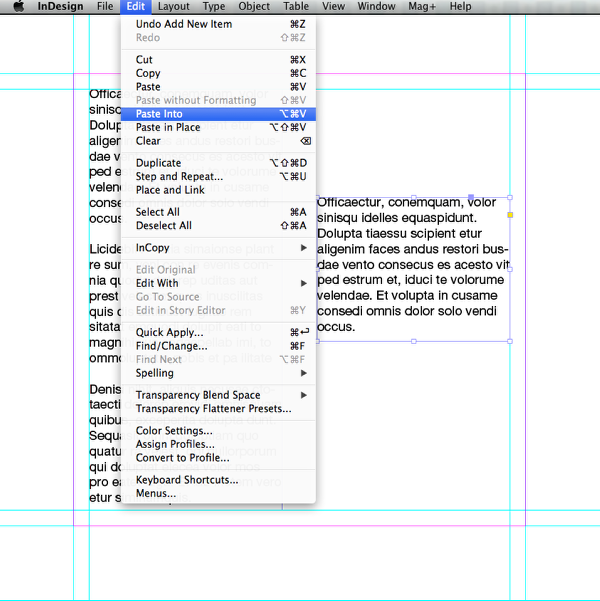Click the text frame's top-right corner handle
This screenshot has width=600, height=601.
510,197
